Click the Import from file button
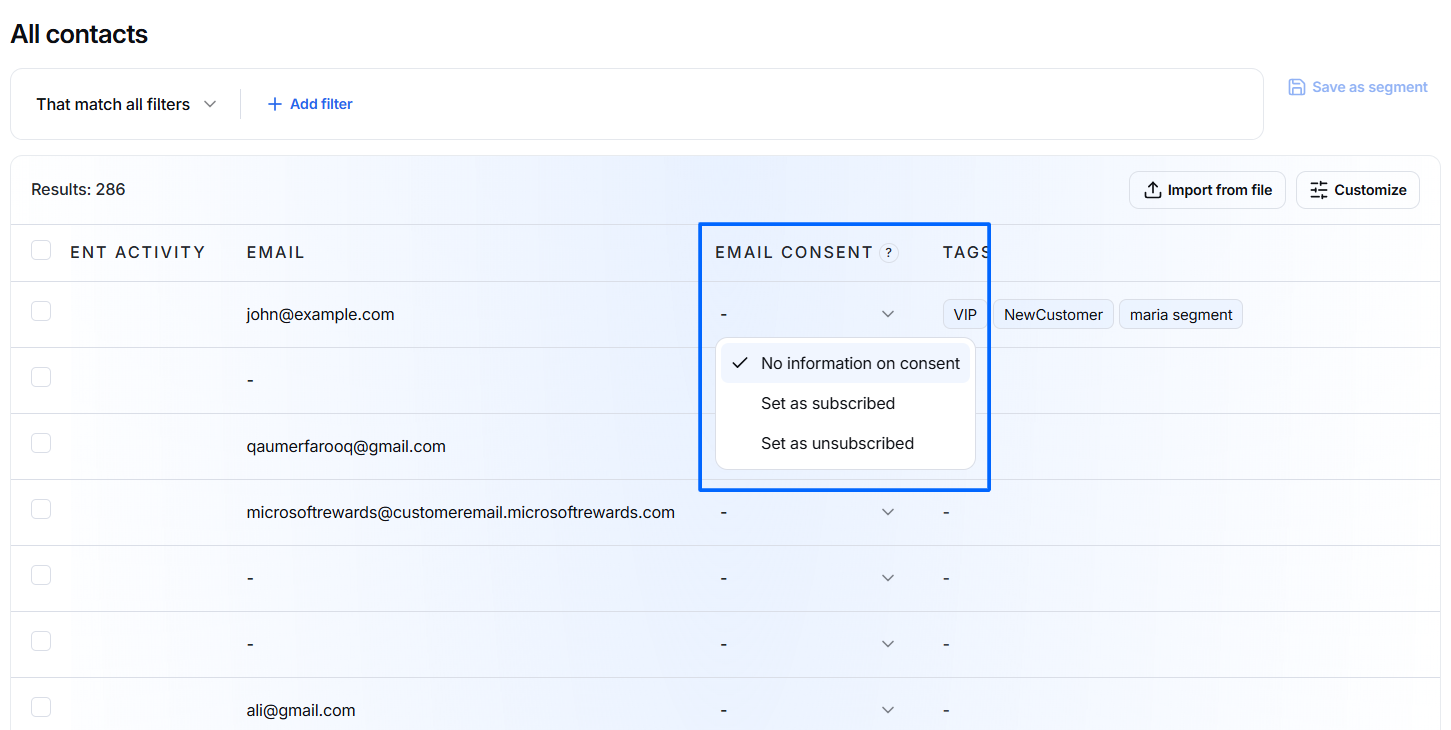Image resolution: width=1451 pixels, height=730 pixels. pos(1207,190)
